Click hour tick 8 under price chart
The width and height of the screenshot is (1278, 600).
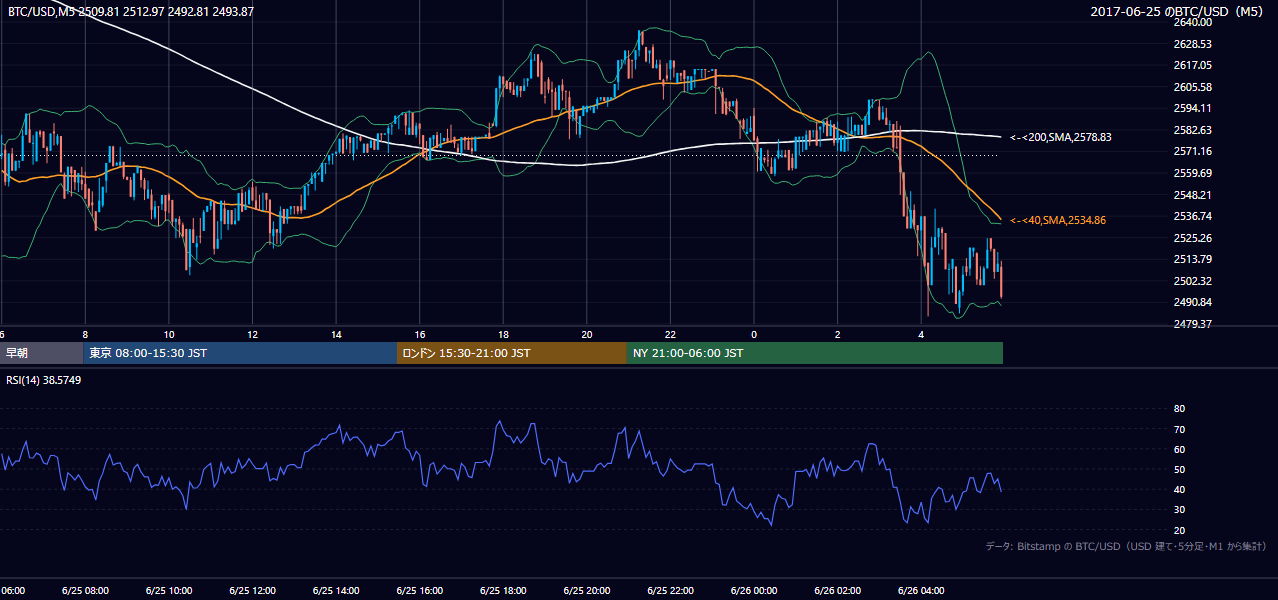(x=85, y=334)
